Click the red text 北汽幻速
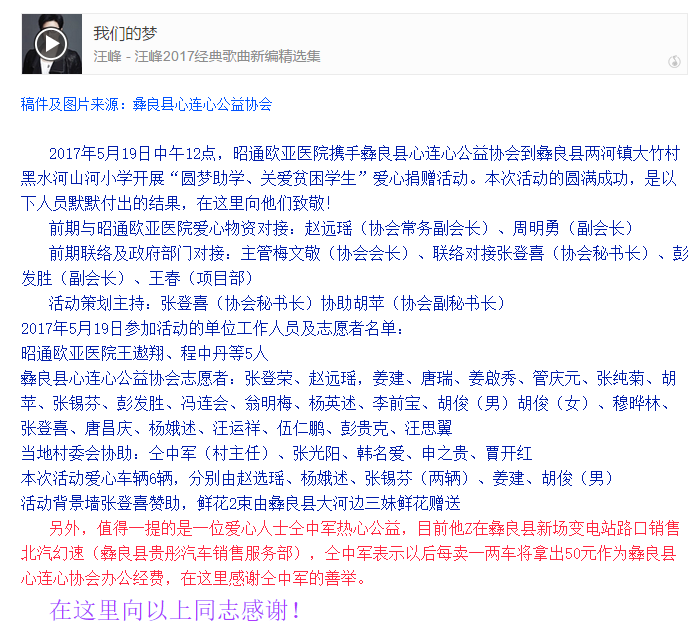 (52, 553)
